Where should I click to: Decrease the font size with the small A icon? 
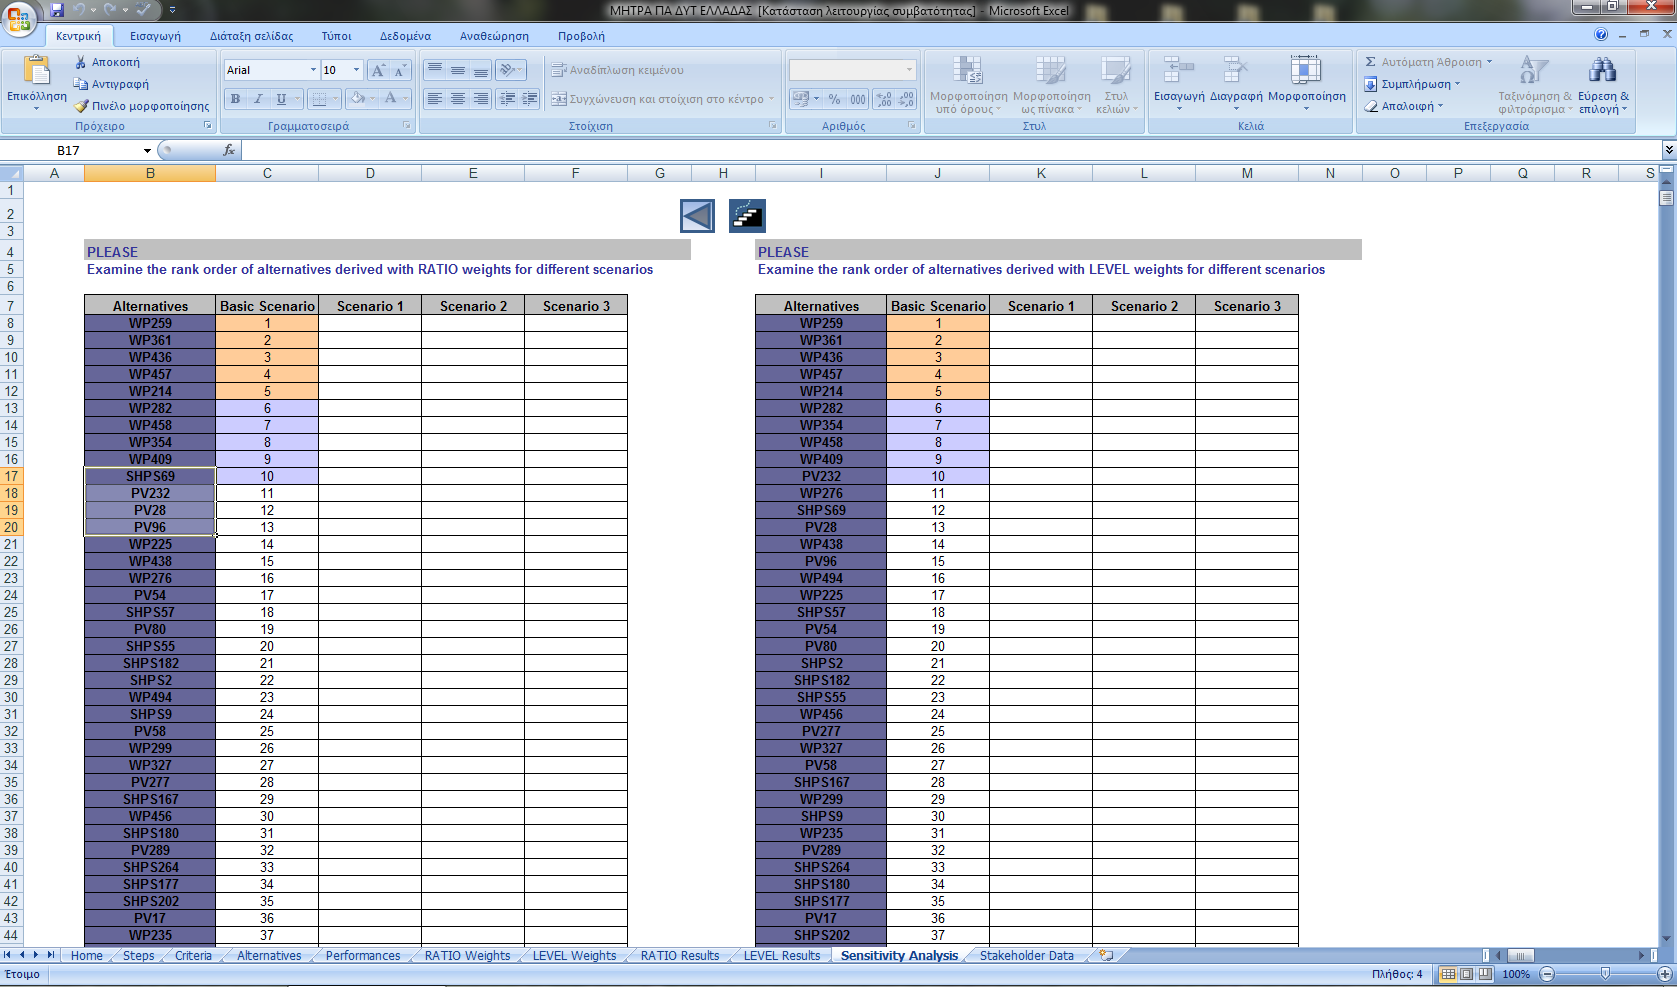pyautogui.click(x=400, y=70)
